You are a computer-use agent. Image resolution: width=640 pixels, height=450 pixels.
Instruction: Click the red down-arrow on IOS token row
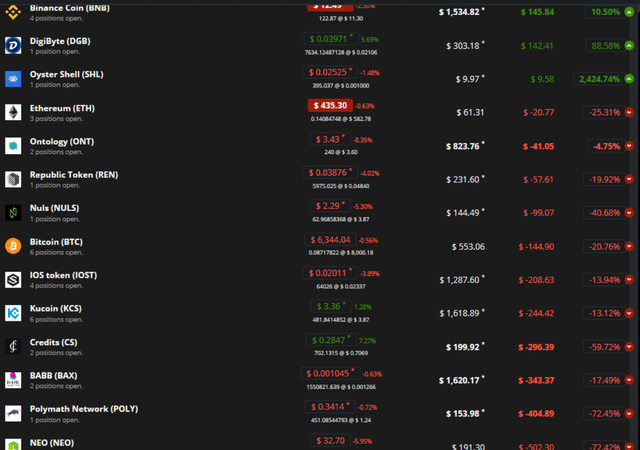click(x=629, y=280)
